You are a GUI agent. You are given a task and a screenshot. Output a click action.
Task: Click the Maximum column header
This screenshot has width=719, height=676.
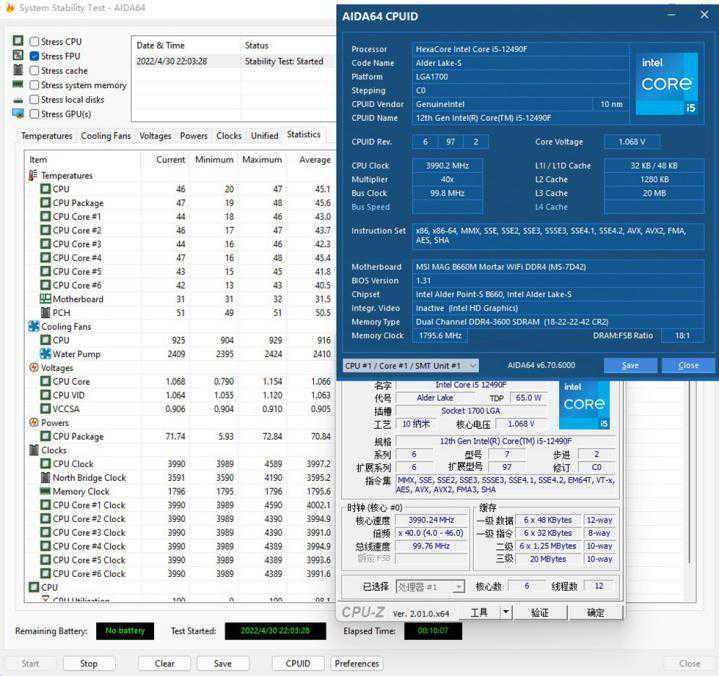pos(262,160)
